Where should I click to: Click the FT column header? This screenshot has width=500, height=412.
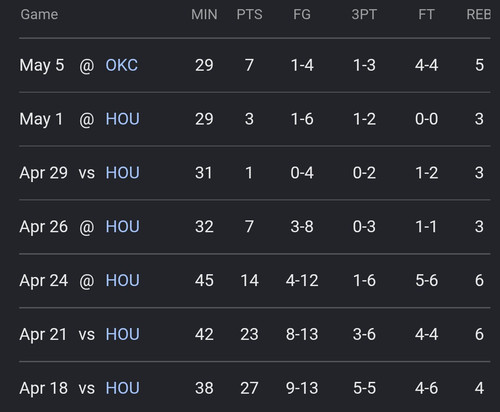click(426, 14)
